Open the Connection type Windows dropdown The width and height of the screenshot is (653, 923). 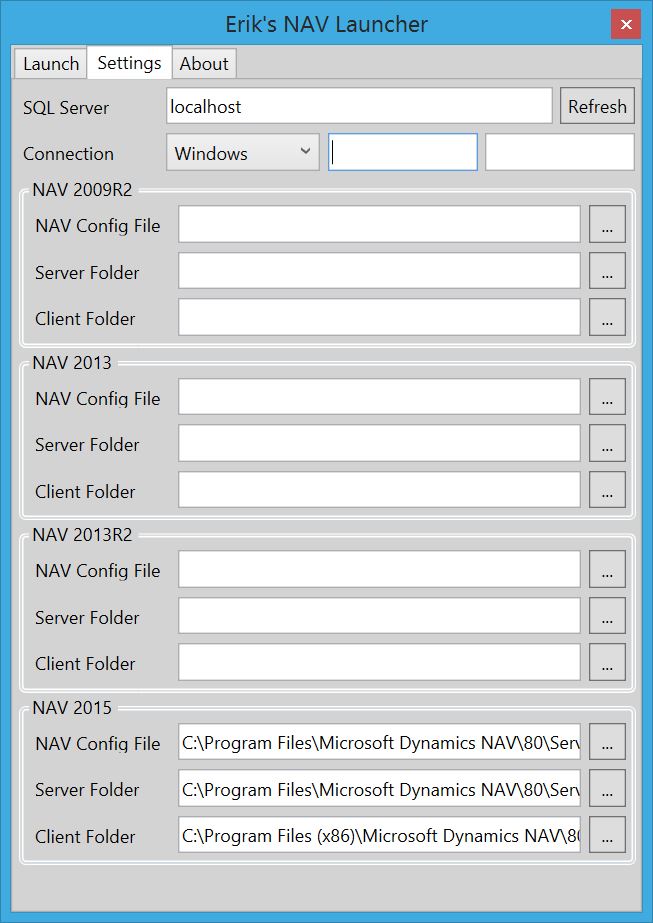243,152
